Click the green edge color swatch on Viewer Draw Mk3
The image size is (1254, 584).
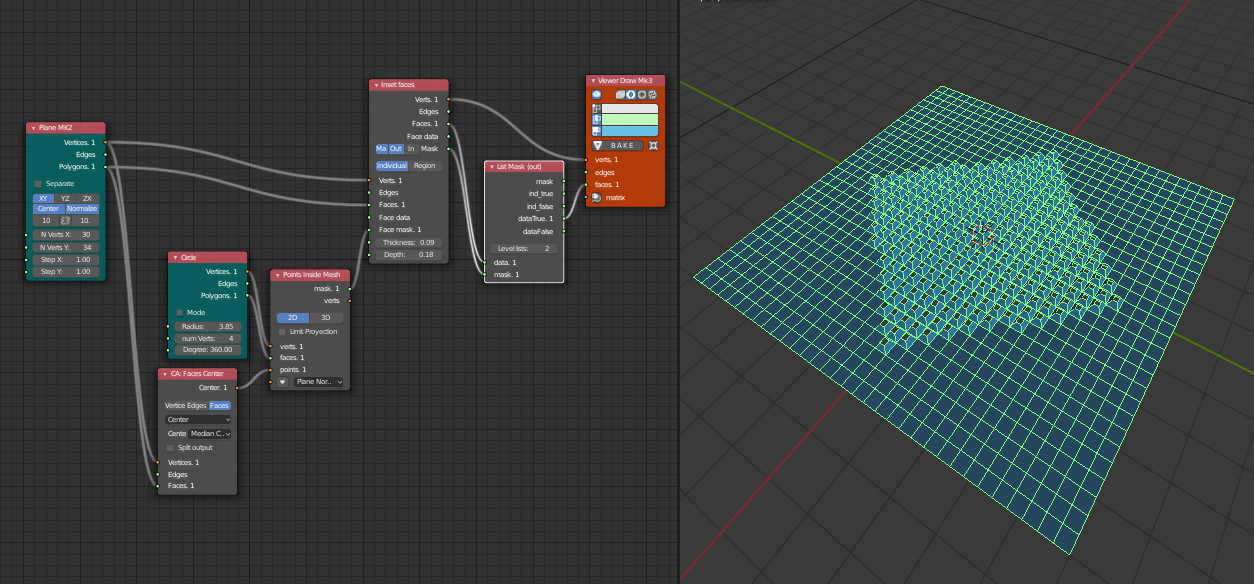629,120
